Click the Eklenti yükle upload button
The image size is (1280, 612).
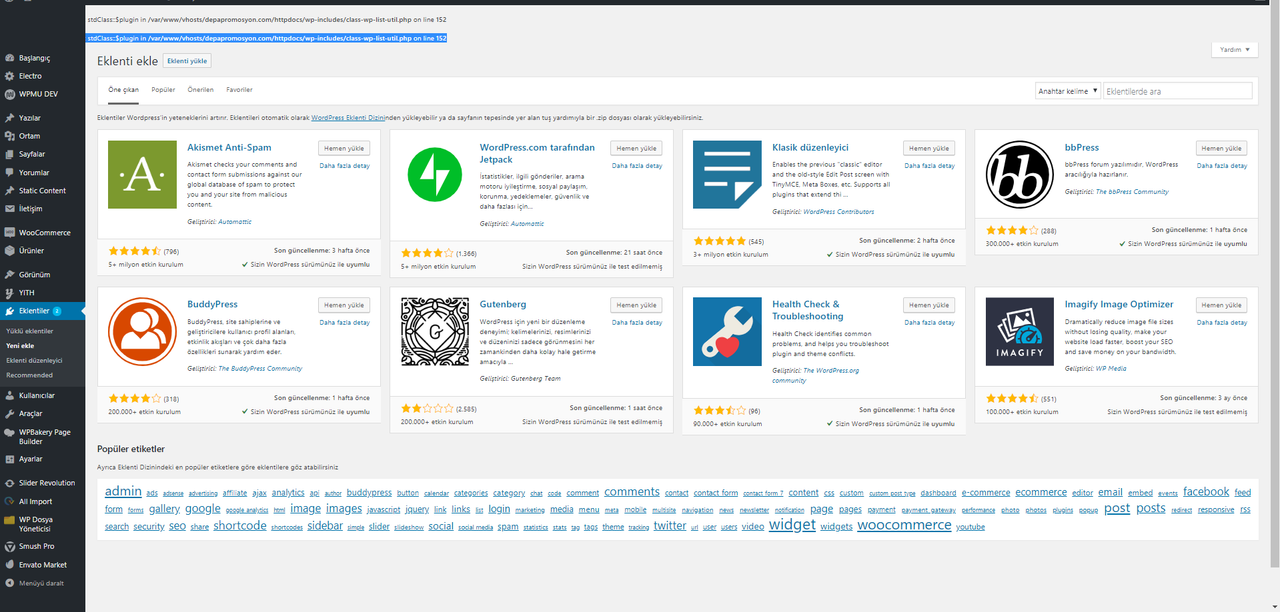187,61
